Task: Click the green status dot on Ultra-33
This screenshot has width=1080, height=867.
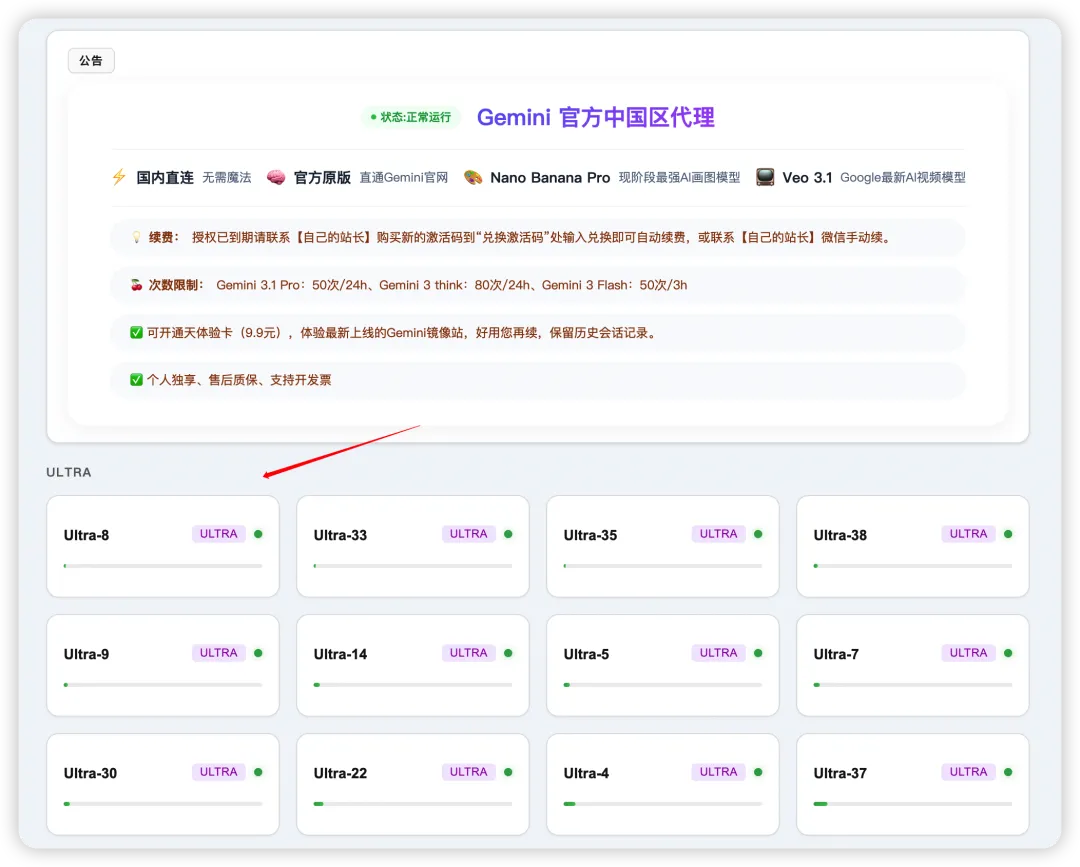Action: point(508,534)
